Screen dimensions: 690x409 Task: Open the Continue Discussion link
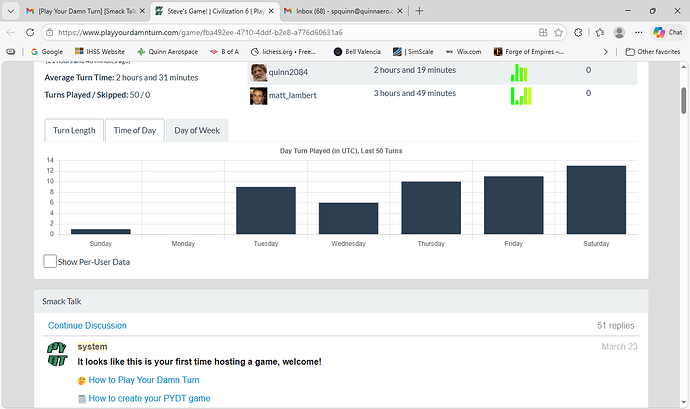coord(87,325)
